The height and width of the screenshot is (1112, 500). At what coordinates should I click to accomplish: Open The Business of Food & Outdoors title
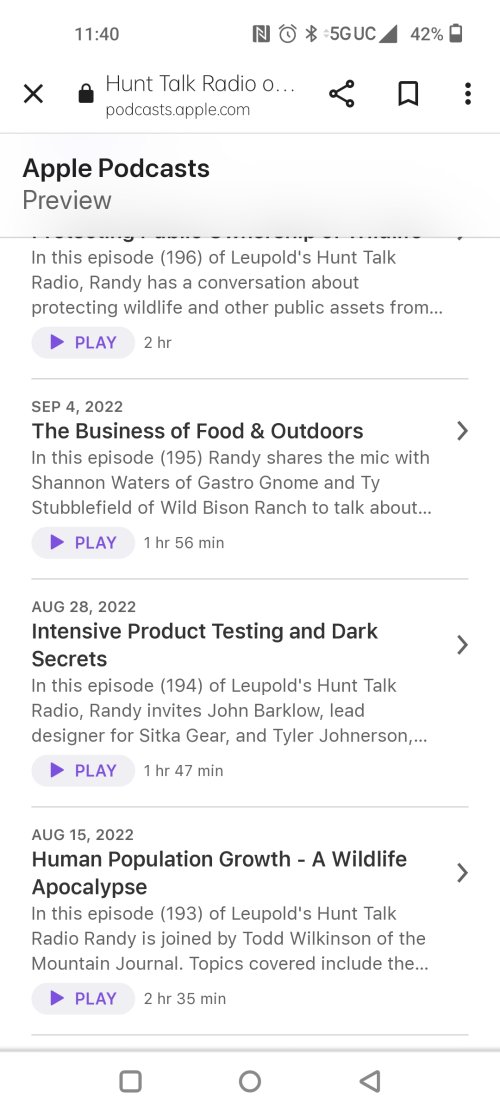coord(197,431)
